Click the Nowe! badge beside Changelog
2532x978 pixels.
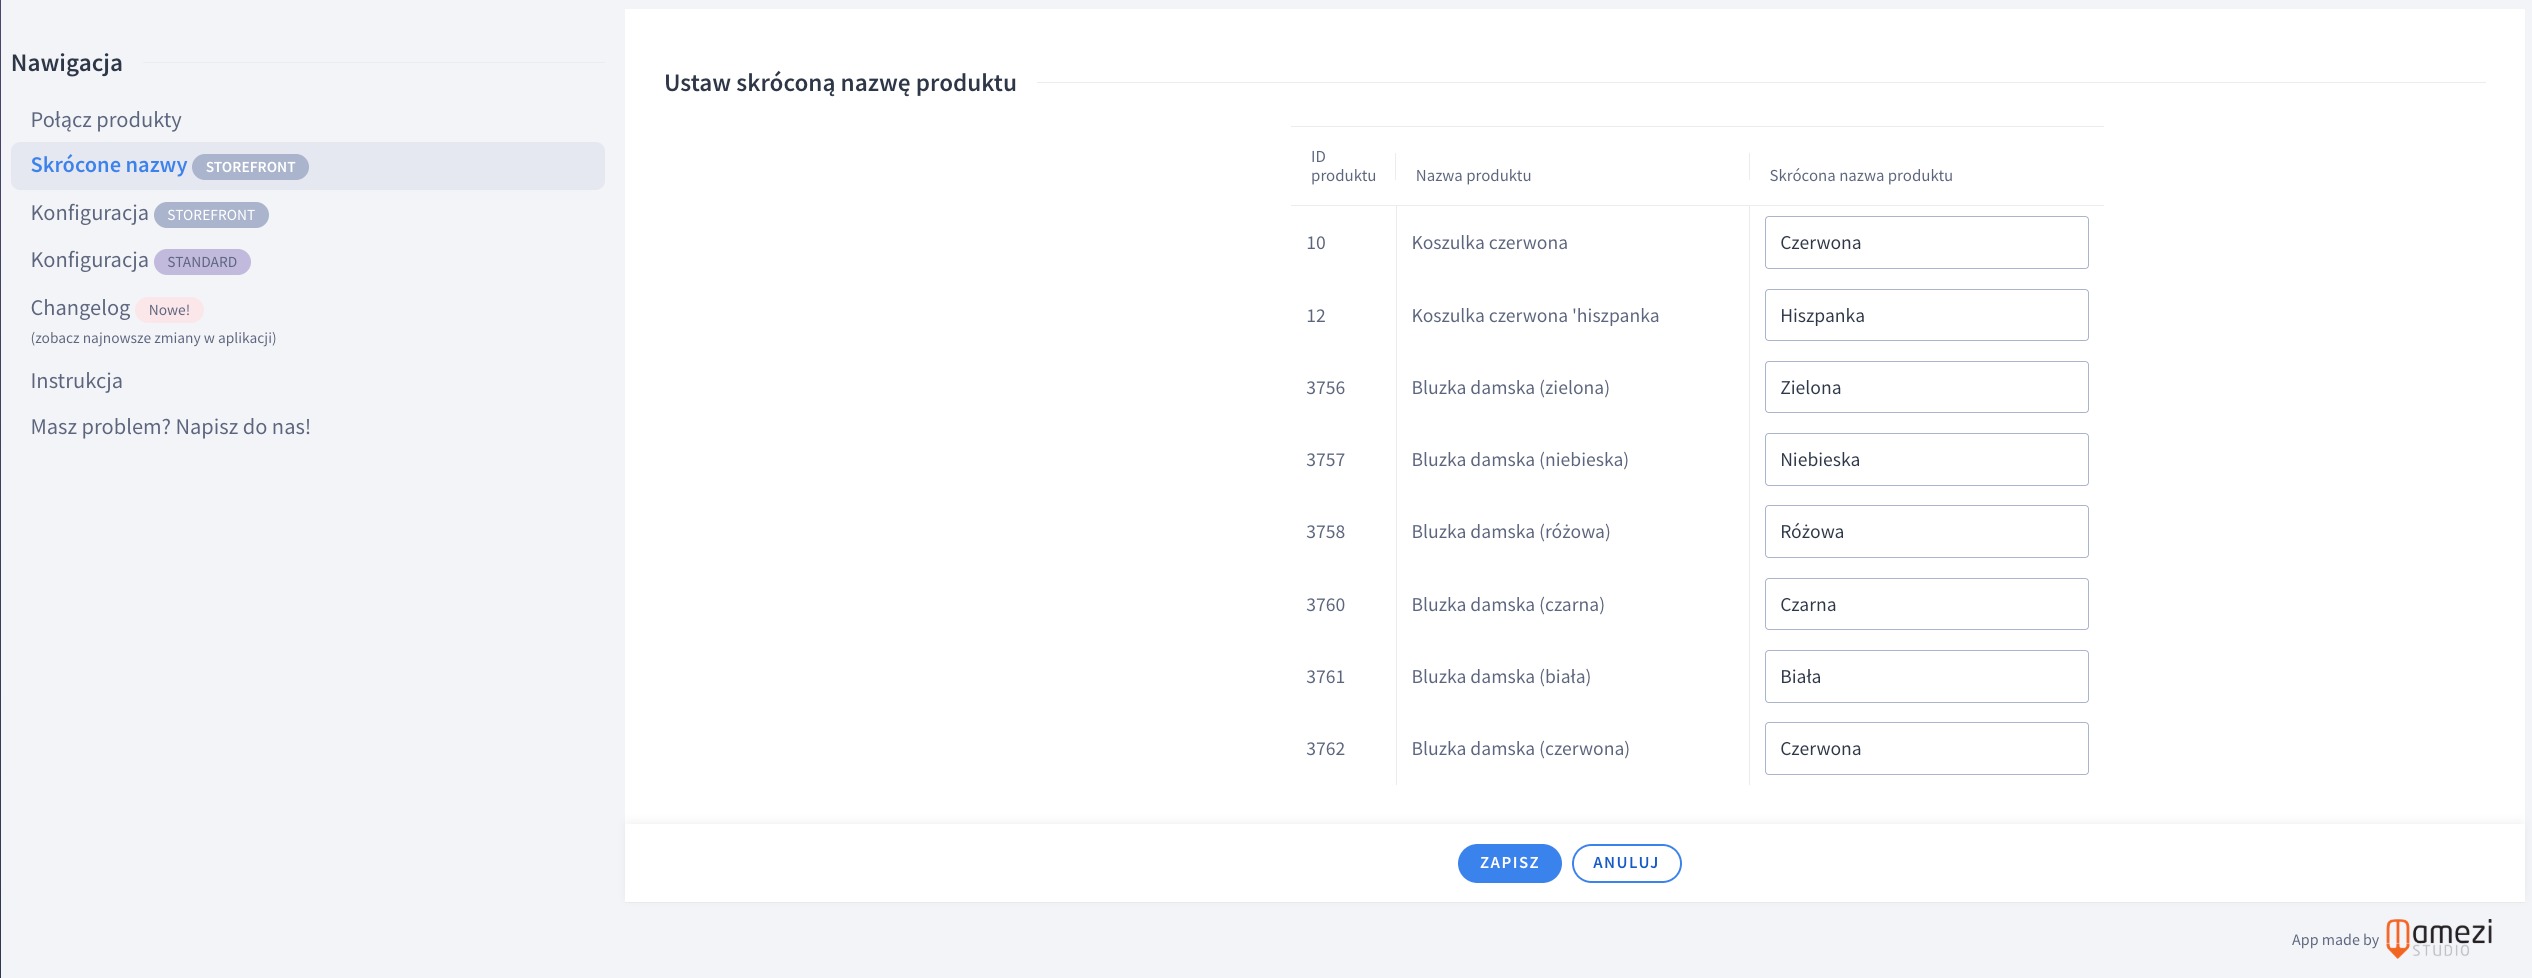[x=169, y=310]
